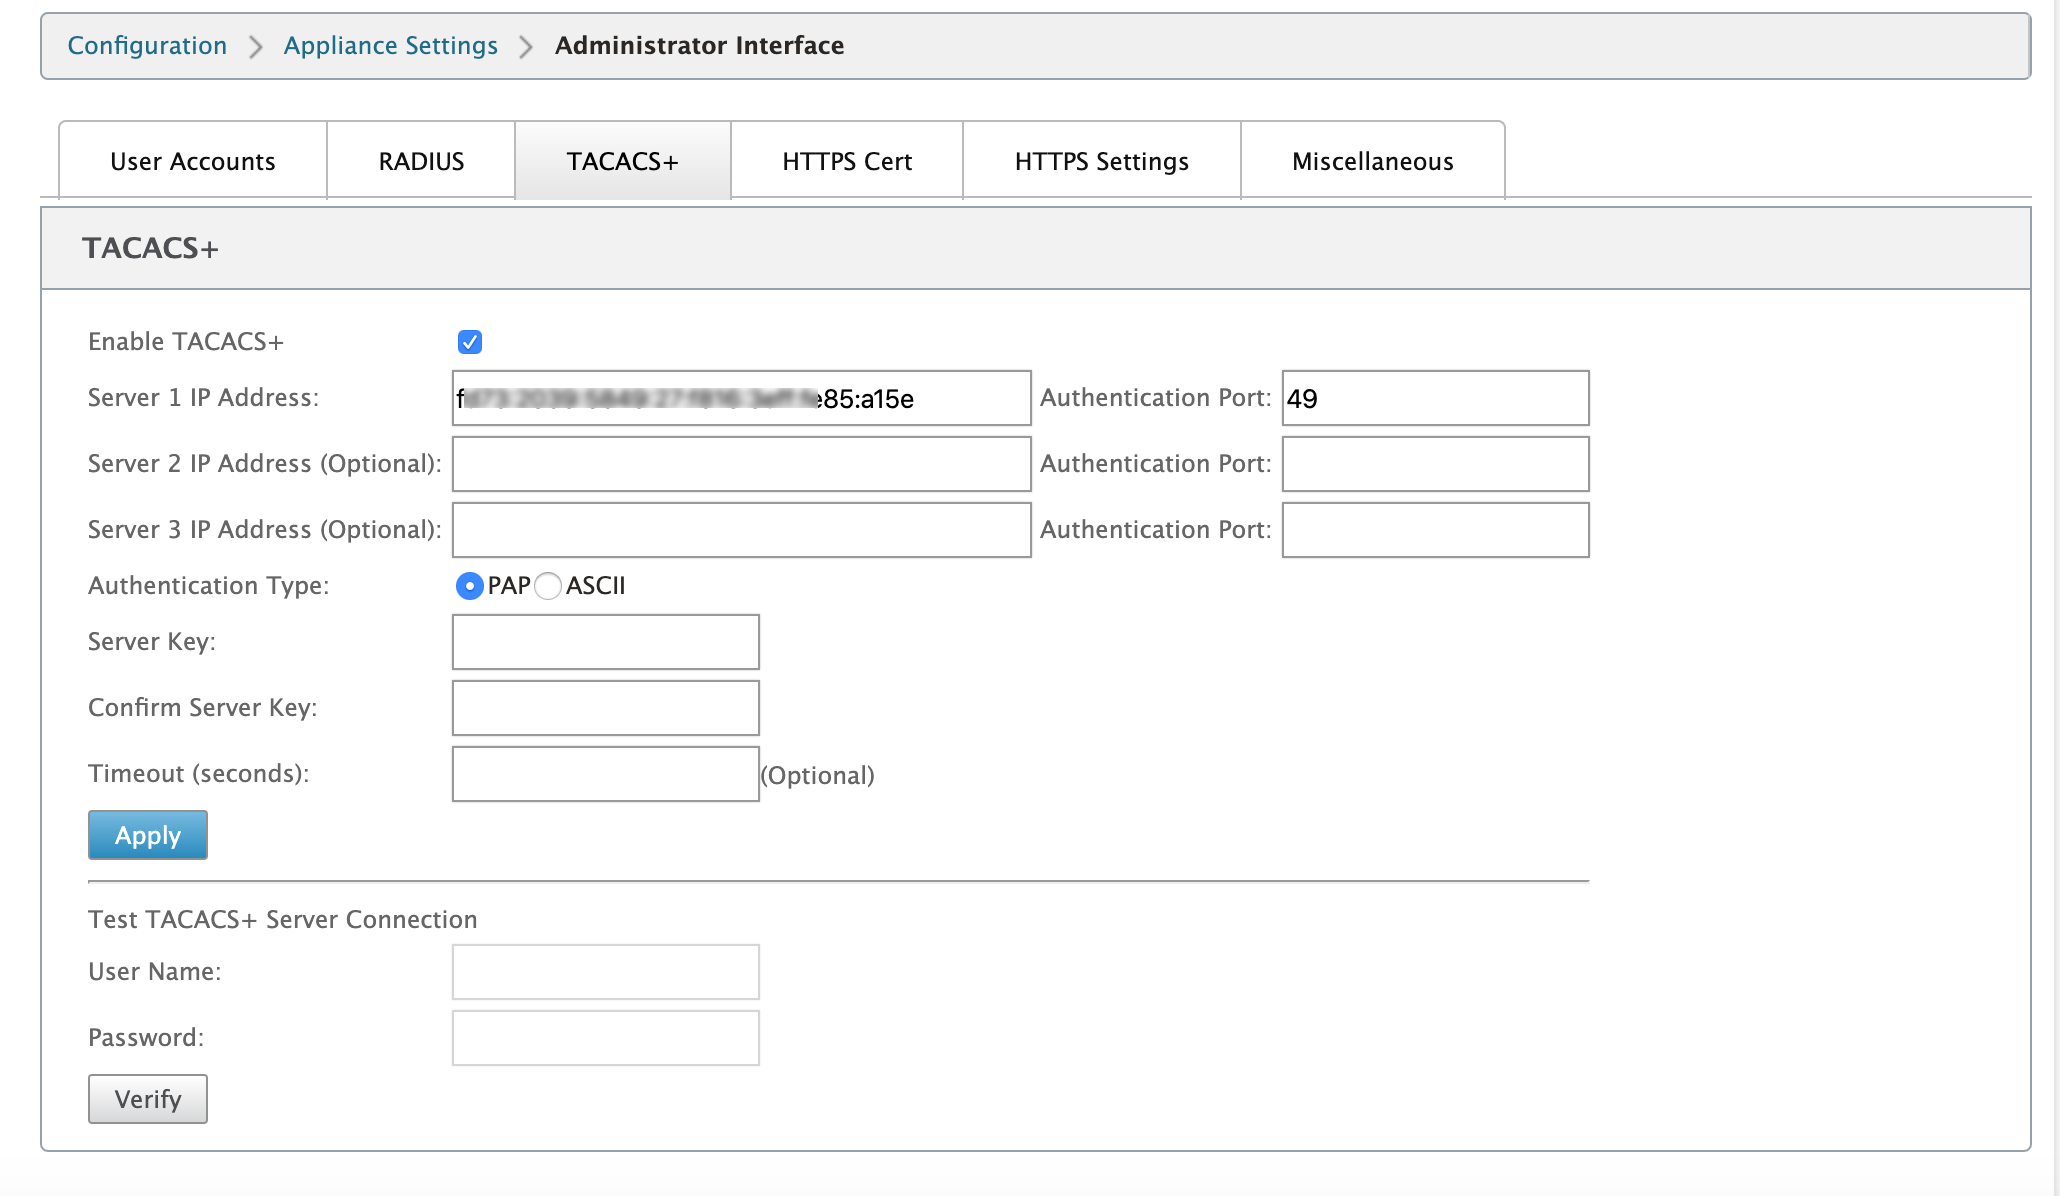This screenshot has width=2060, height=1196.
Task: Click the Configuration breadcrumb link
Action: click(147, 46)
